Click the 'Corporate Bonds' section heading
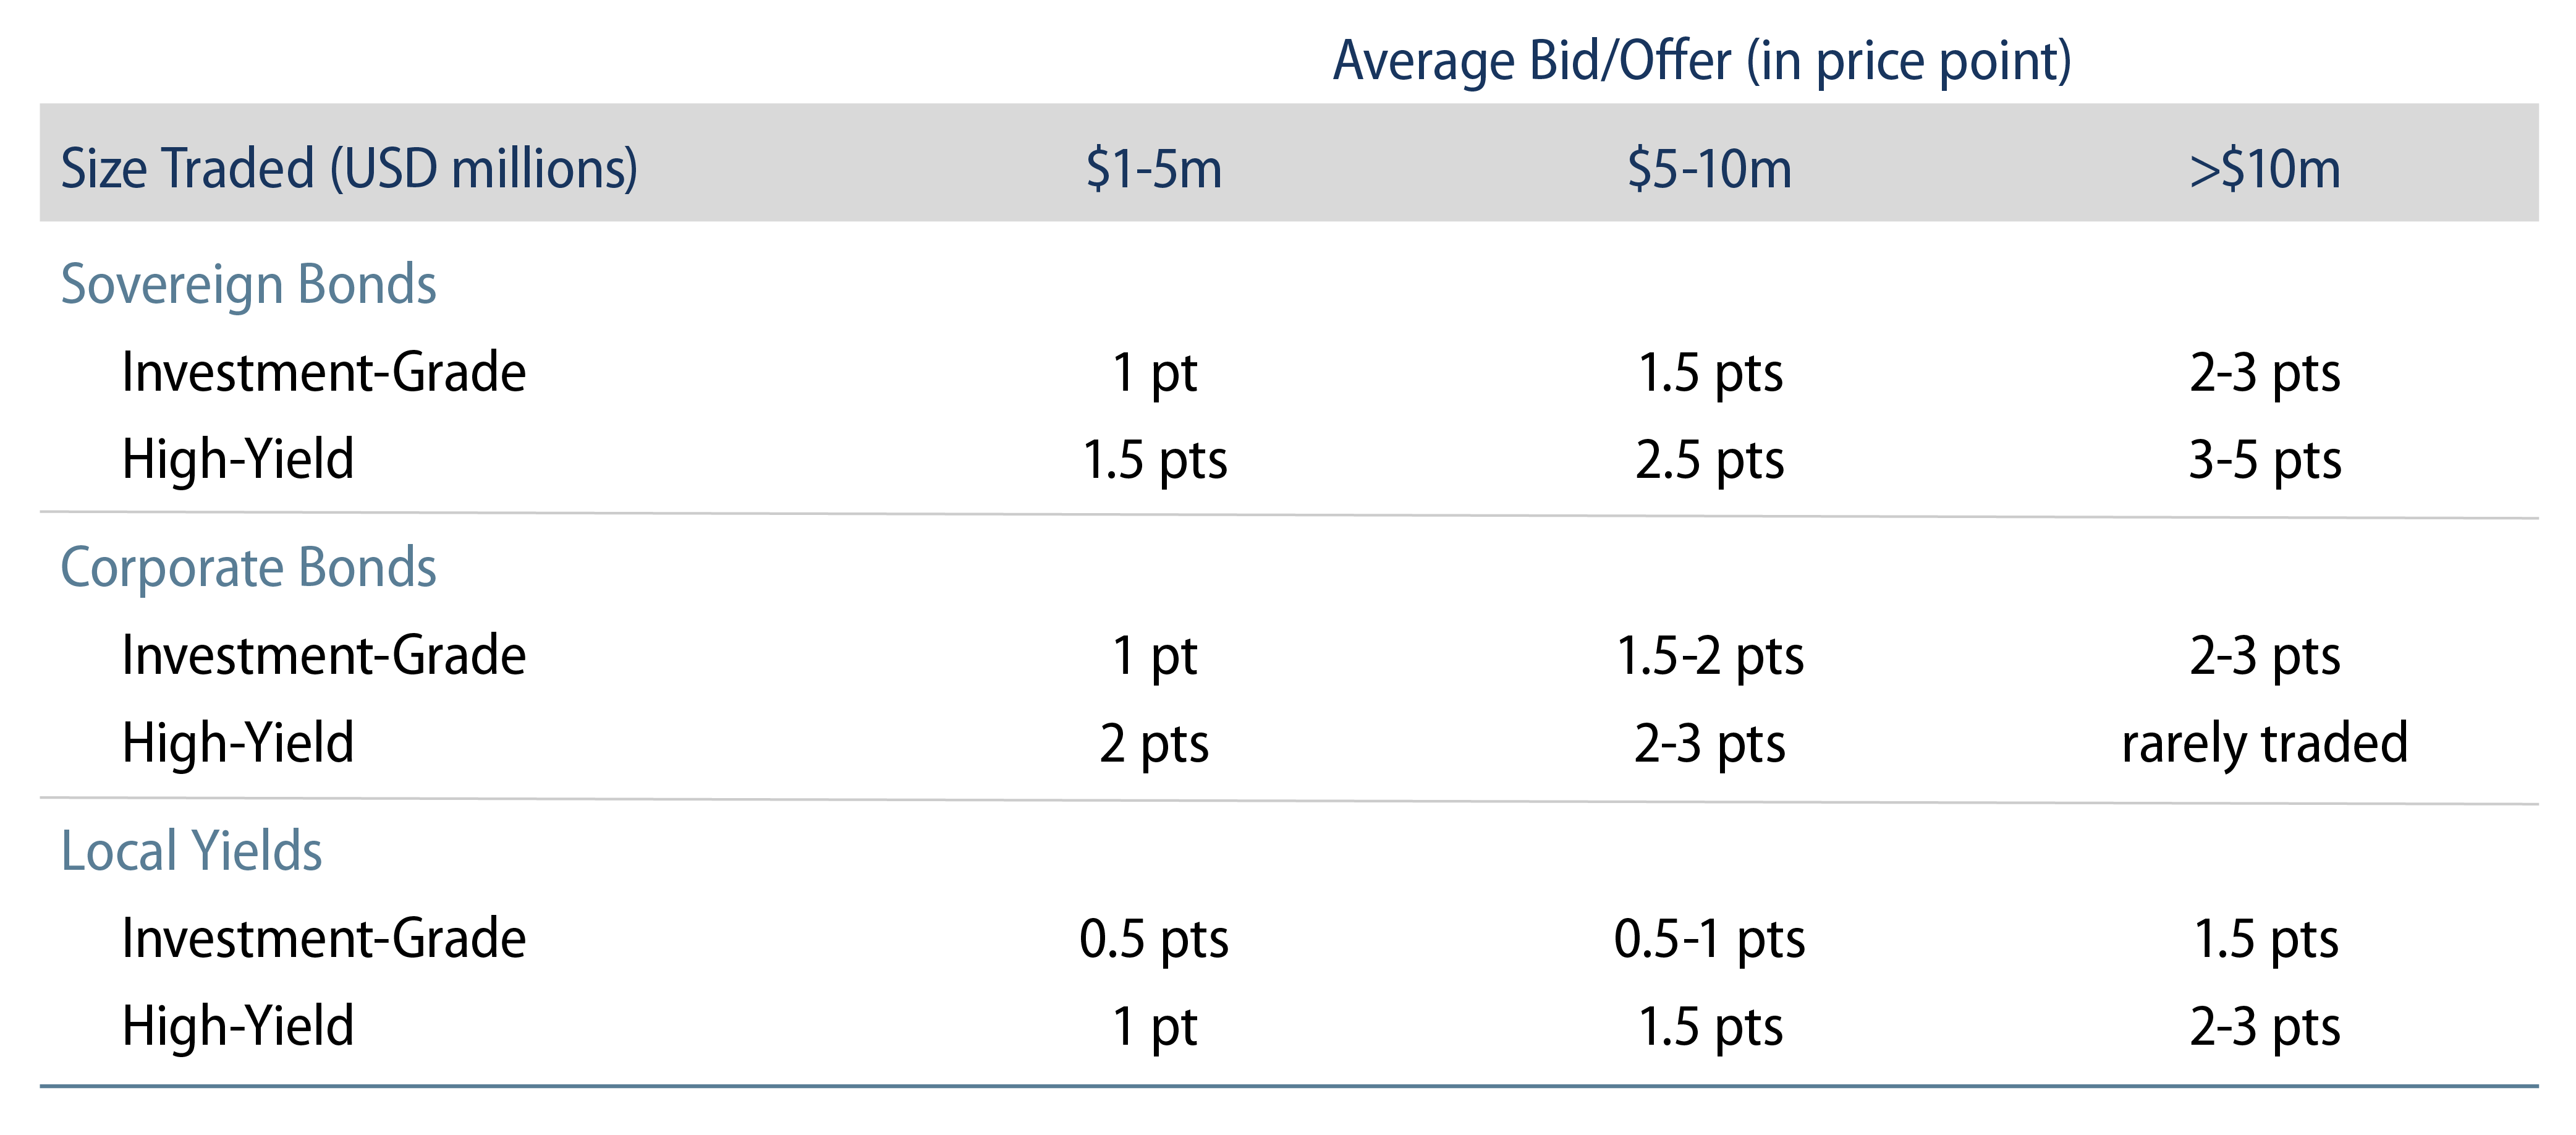 click(x=248, y=568)
